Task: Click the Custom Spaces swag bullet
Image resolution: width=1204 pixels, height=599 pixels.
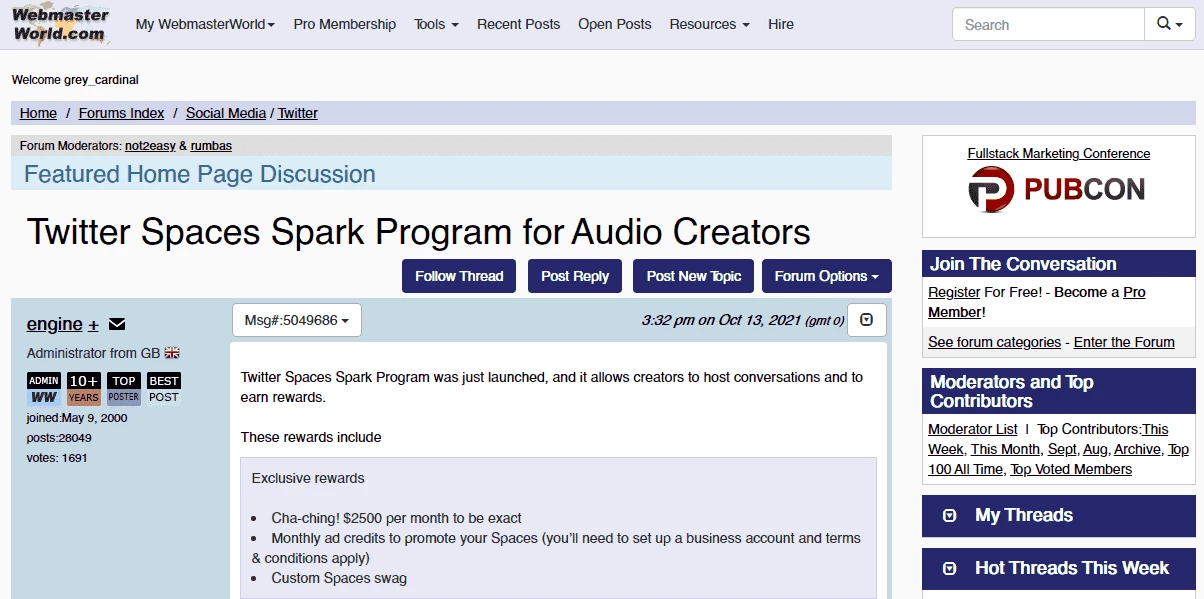Action: 339,578
